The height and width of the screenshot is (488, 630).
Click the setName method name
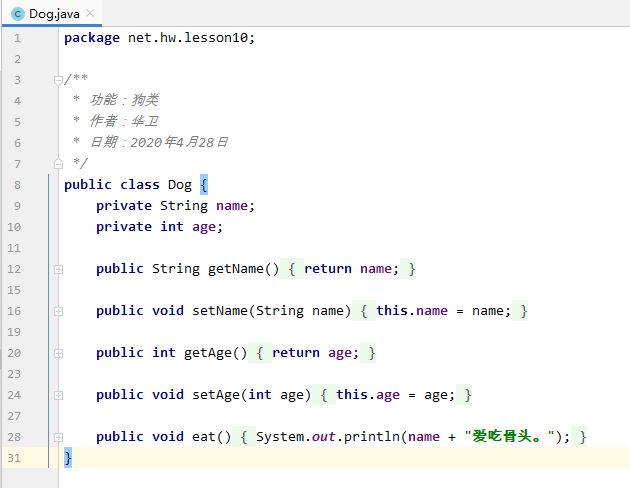point(220,311)
